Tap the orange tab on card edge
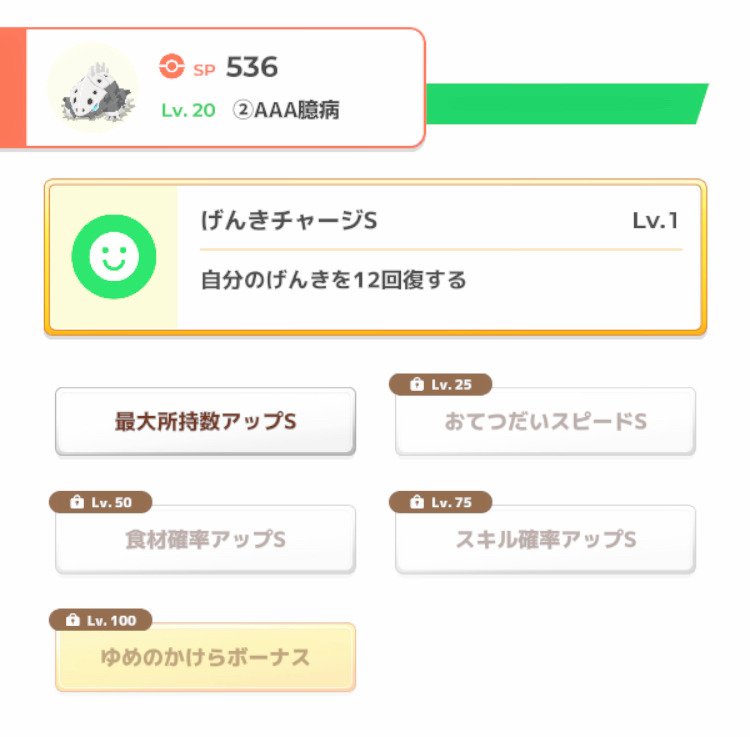 (x=12, y=88)
